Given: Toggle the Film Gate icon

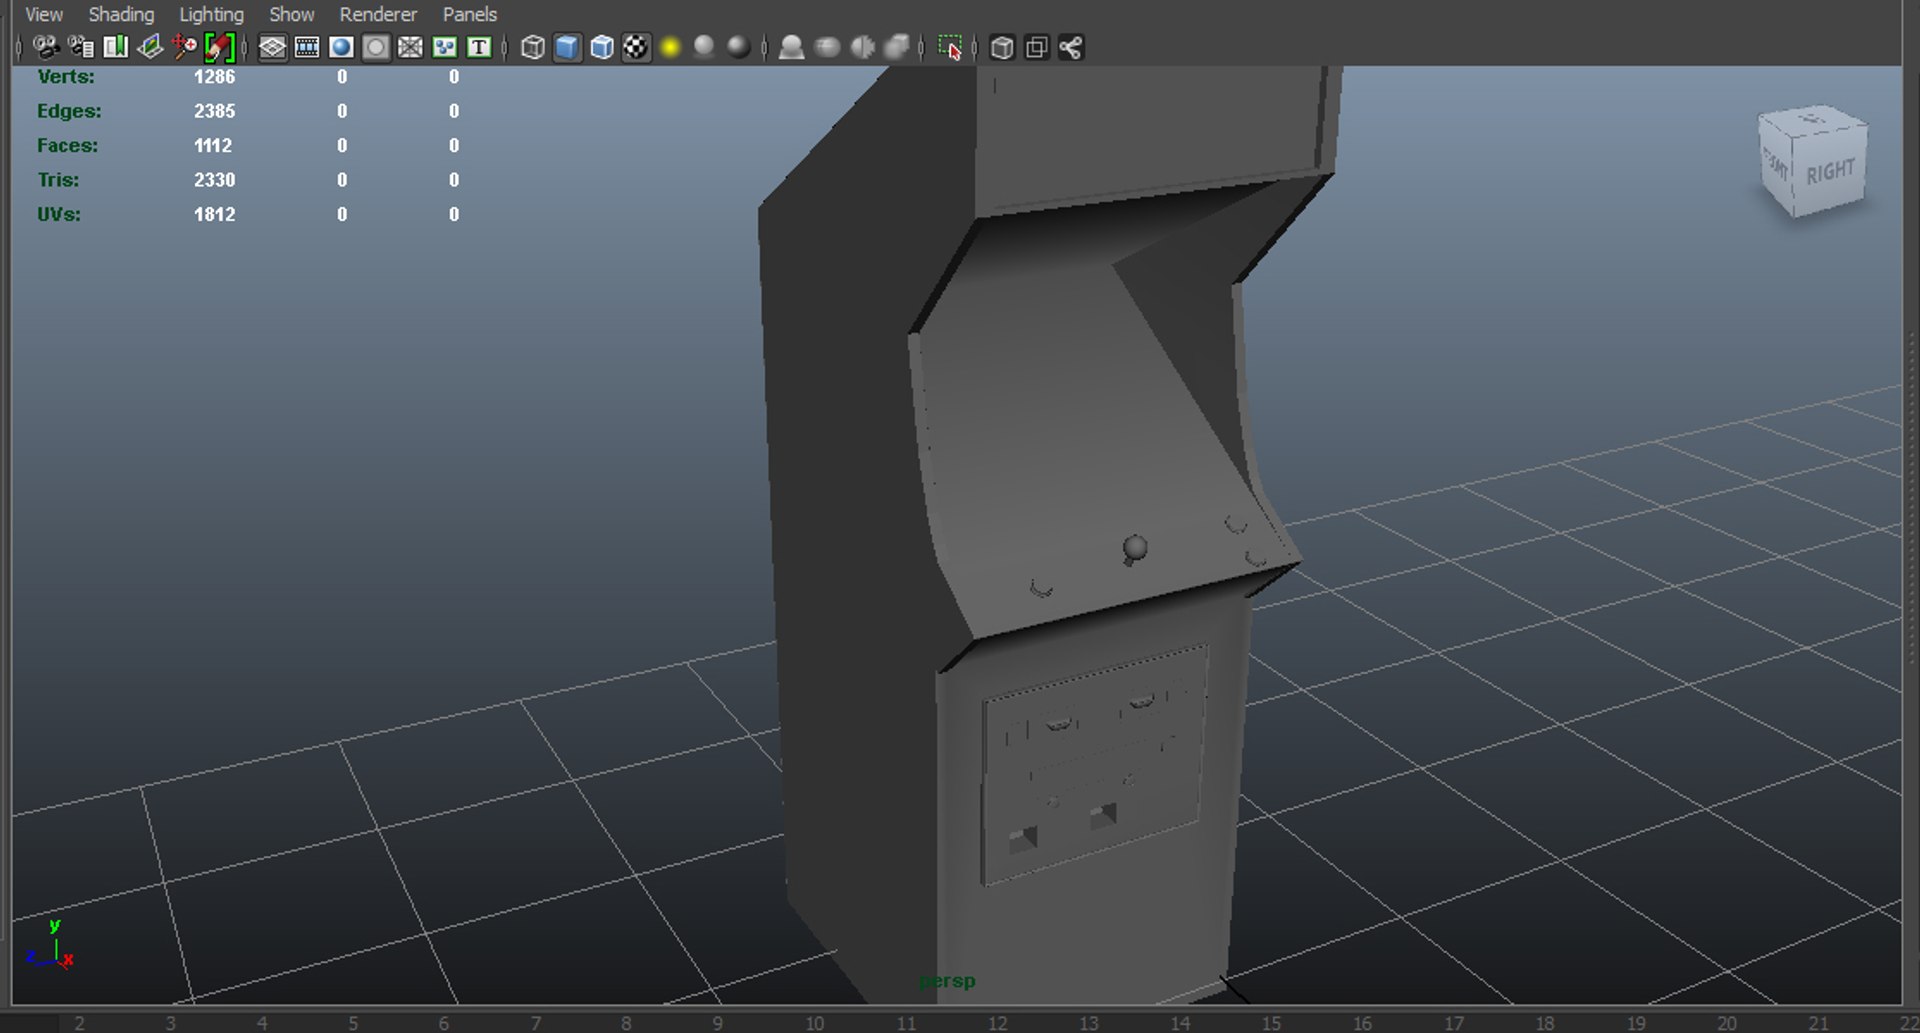Looking at the screenshot, I should click(307, 47).
